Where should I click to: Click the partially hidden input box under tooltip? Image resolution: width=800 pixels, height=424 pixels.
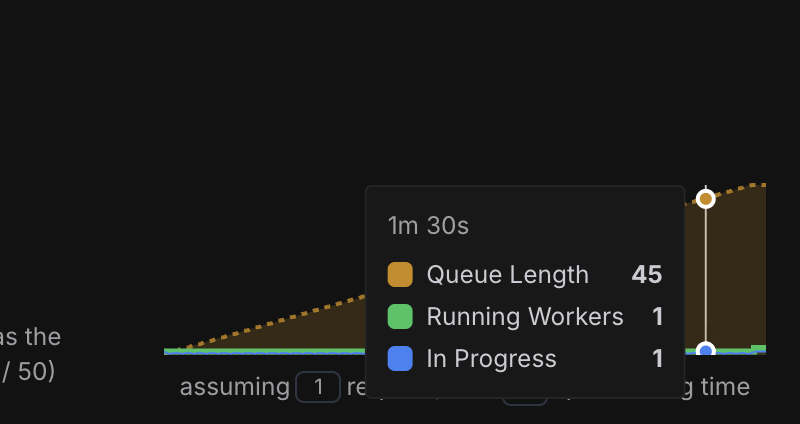[x=525, y=400]
